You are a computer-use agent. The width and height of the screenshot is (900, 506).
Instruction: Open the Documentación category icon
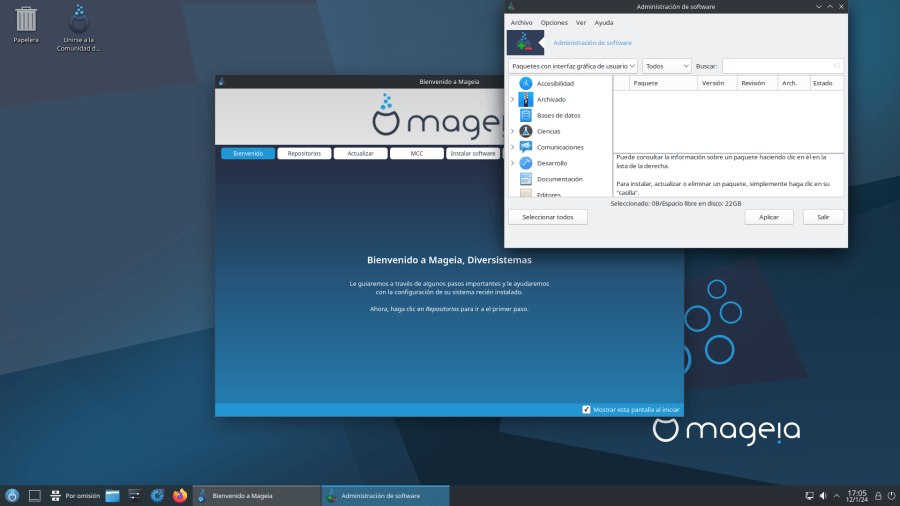(x=526, y=179)
